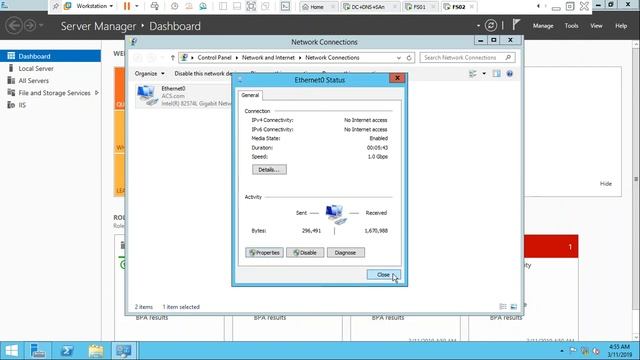640x360 pixels.
Task: Click the Search Network Connections field
Action: [x=467, y=58]
